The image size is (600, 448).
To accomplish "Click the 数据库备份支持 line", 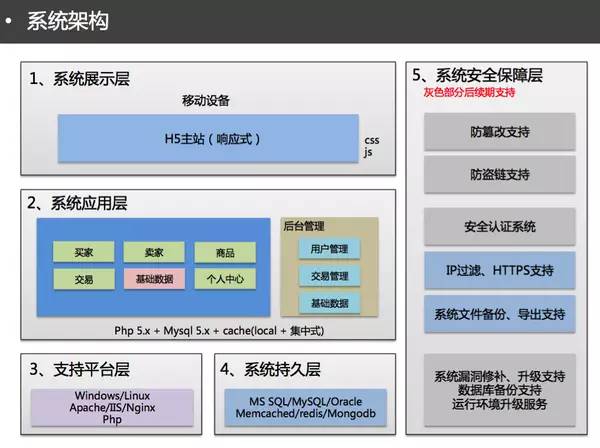I will point(499,390).
